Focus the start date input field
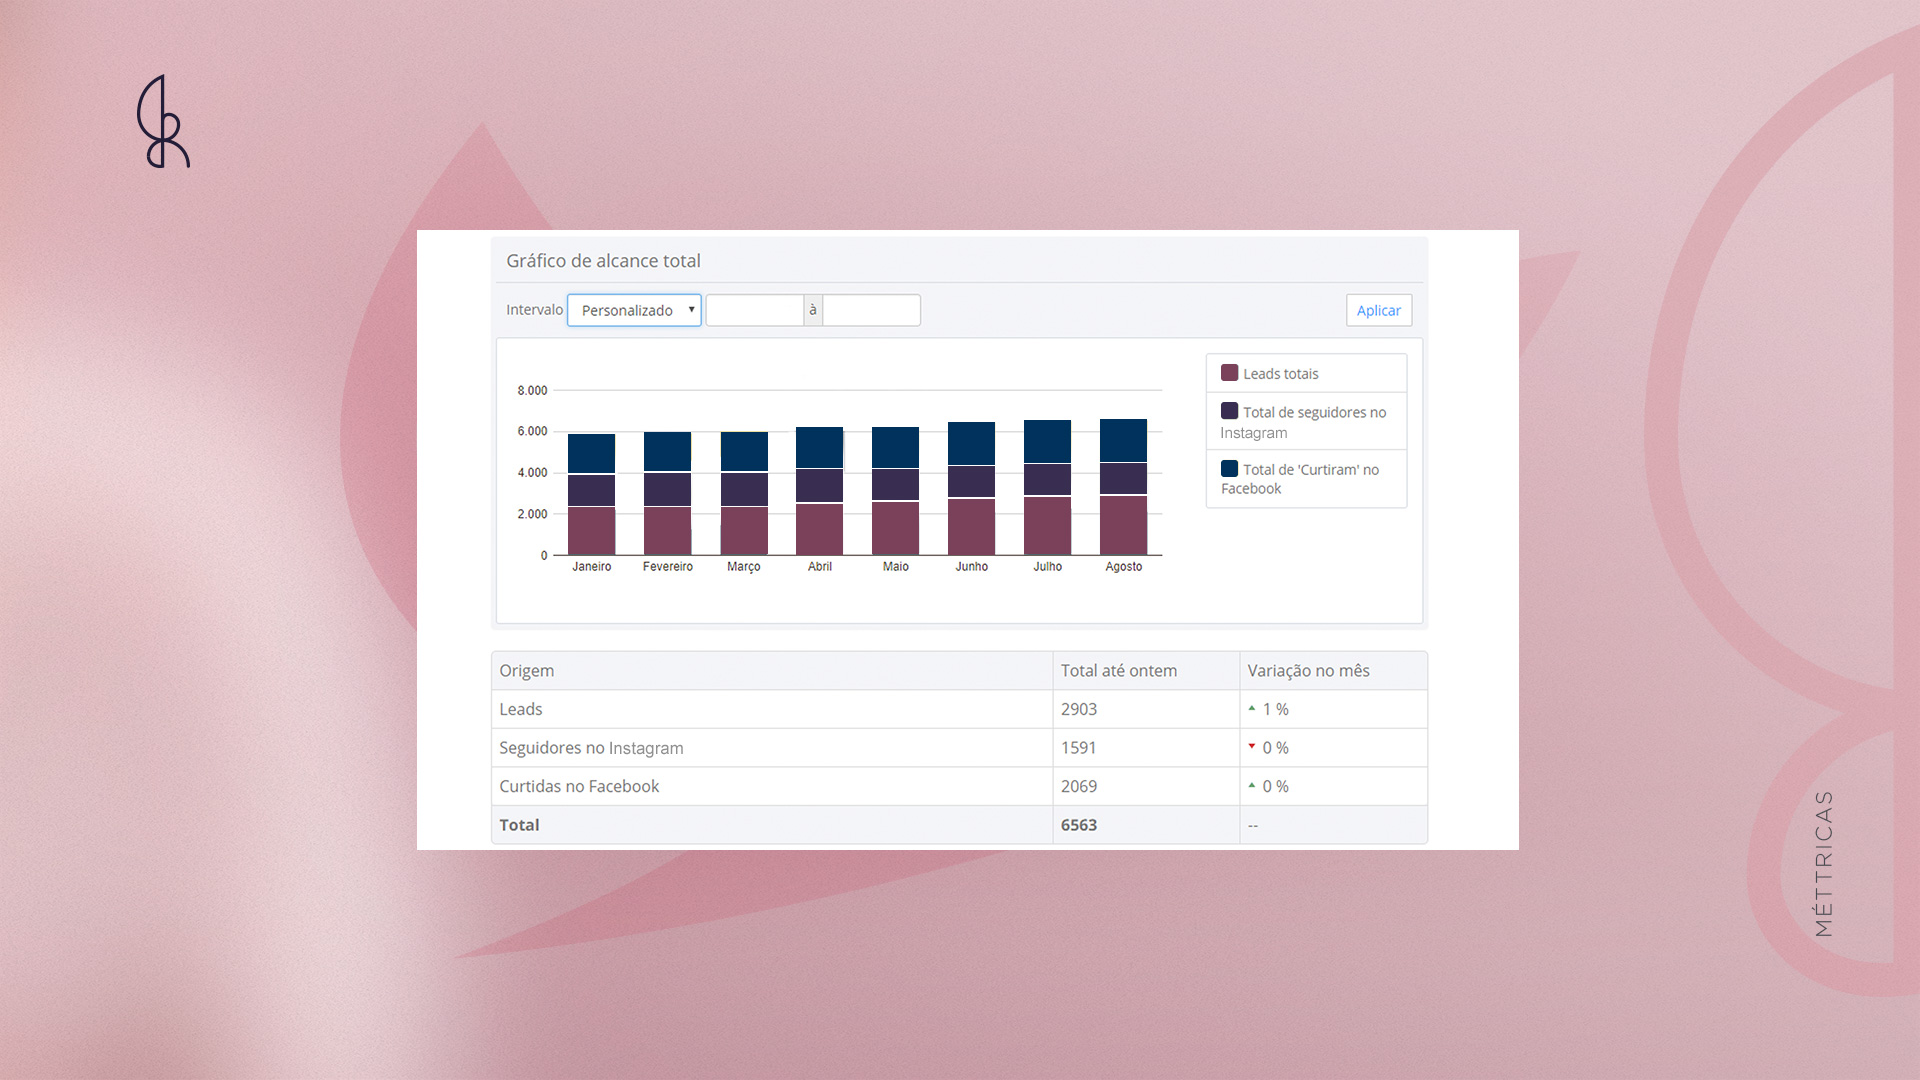 755,310
